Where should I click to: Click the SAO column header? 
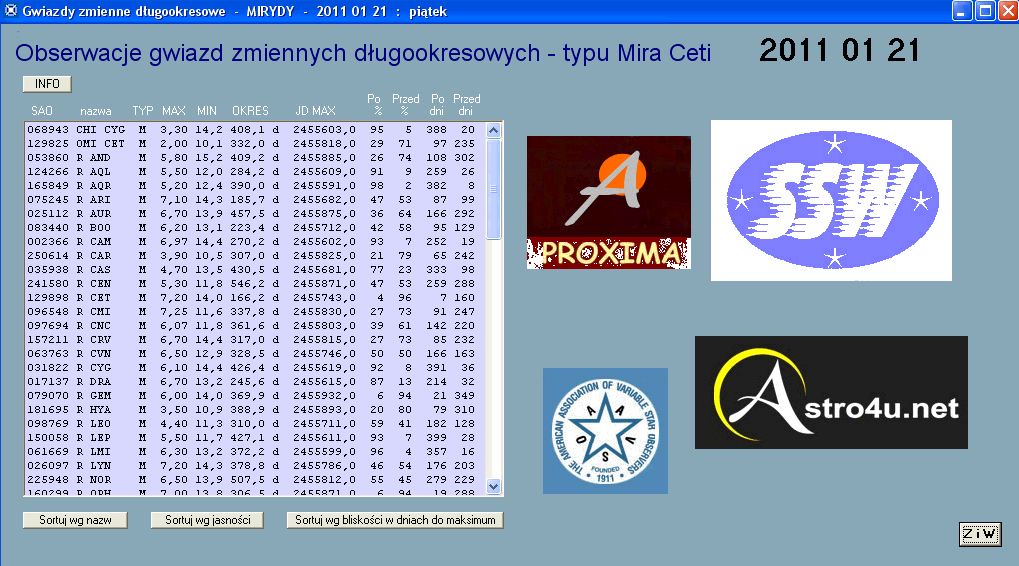click(x=42, y=111)
